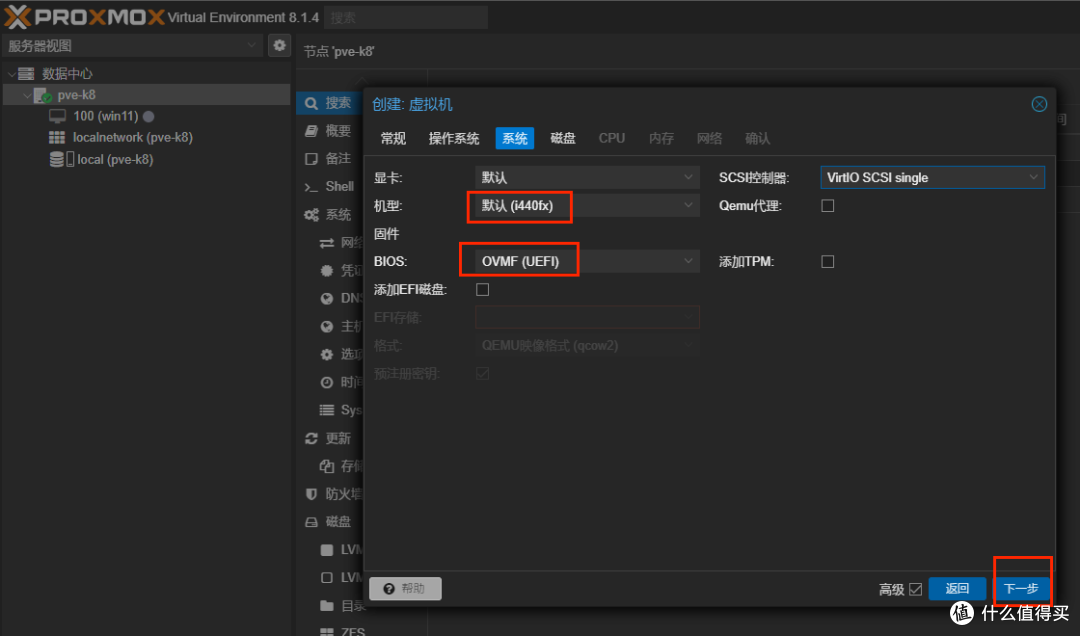Click the top search input field
This screenshot has width=1080, height=636.
(406, 18)
